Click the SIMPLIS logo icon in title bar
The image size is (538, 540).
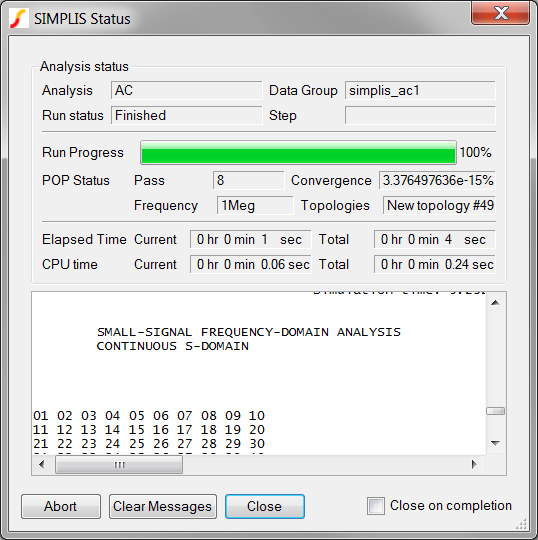[18, 19]
